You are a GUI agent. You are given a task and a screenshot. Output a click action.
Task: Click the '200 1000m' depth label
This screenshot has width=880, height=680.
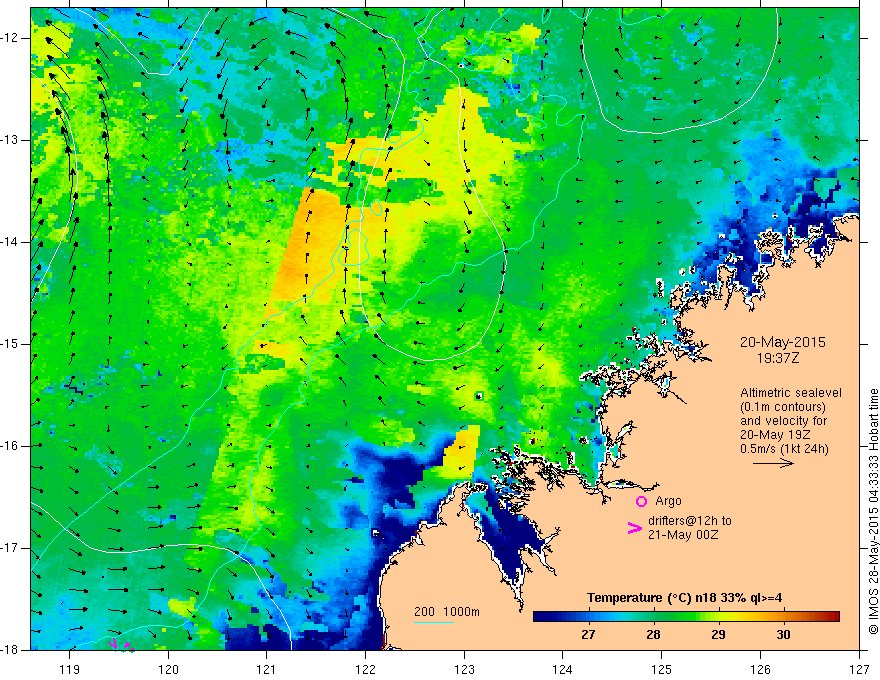(x=447, y=612)
